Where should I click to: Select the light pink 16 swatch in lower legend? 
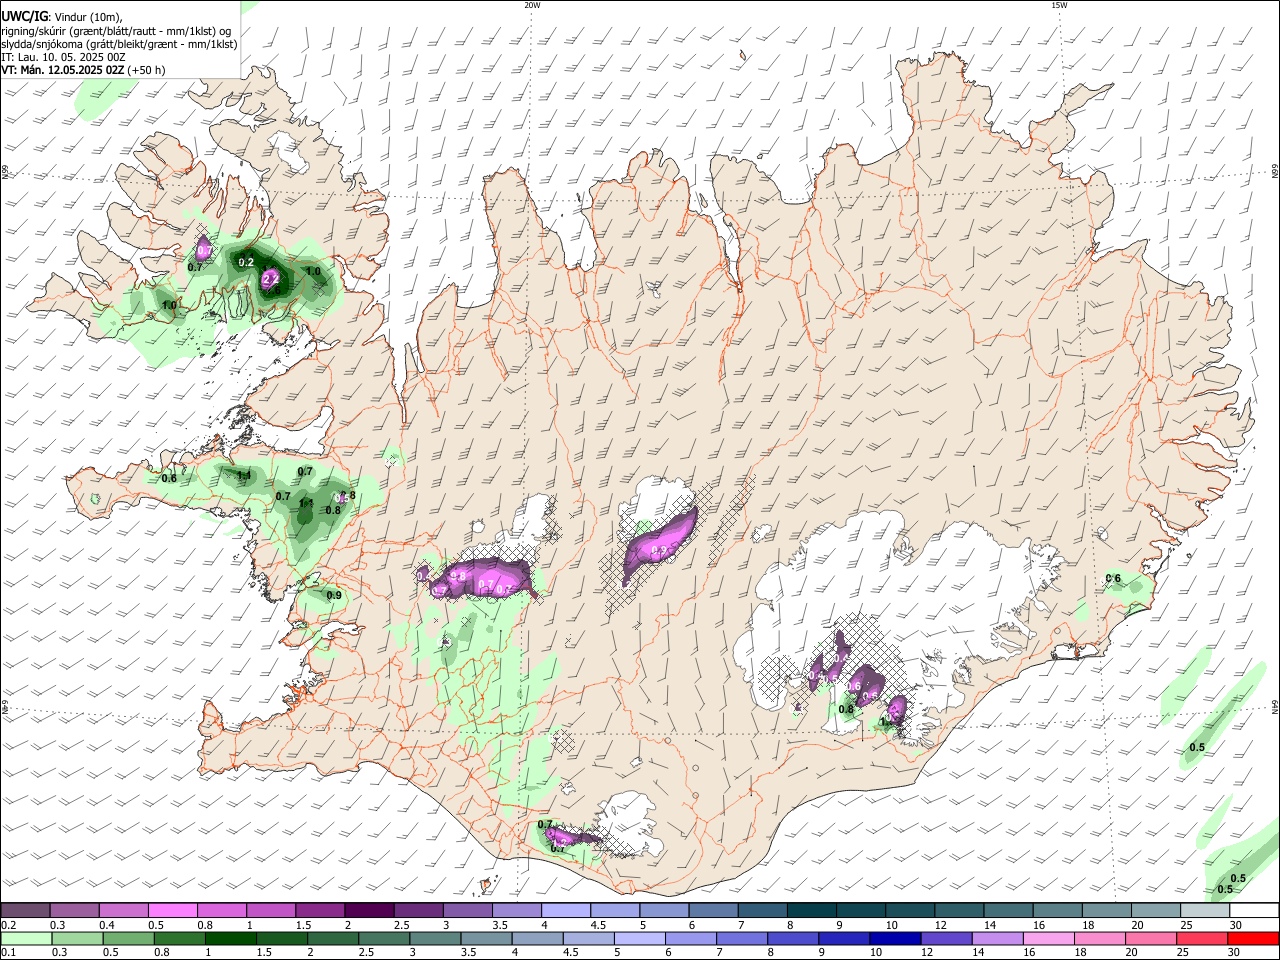click(x=1049, y=938)
